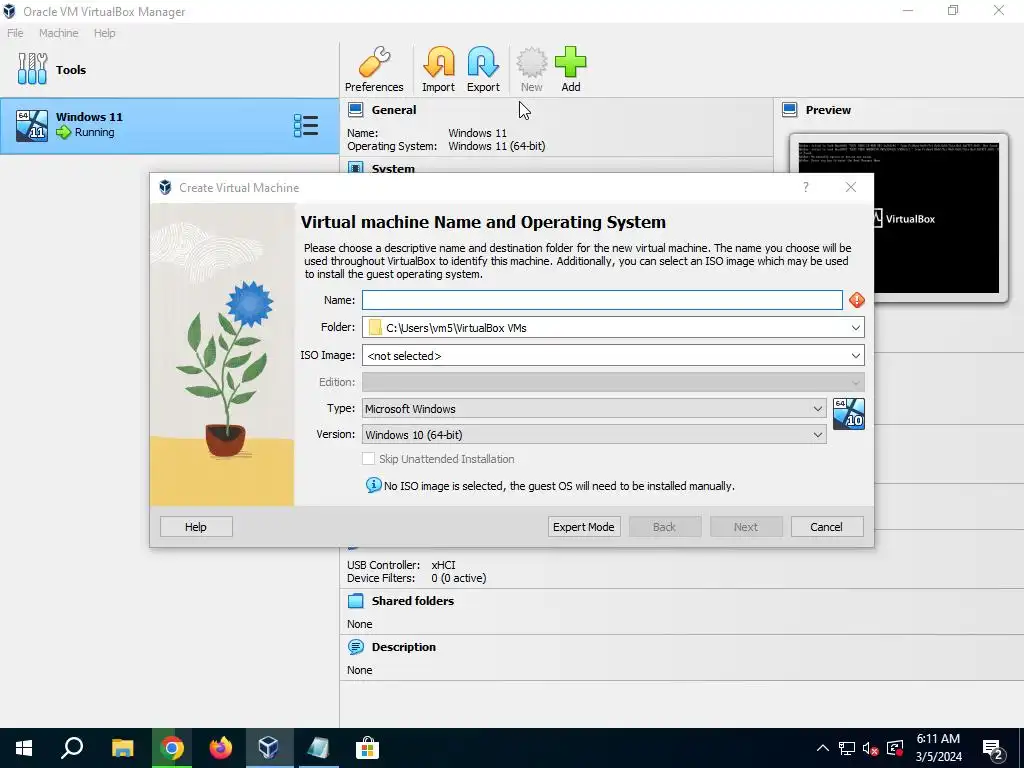1024x768 pixels.
Task: Click the New machine toolbar icon
Action: point(532,70)
